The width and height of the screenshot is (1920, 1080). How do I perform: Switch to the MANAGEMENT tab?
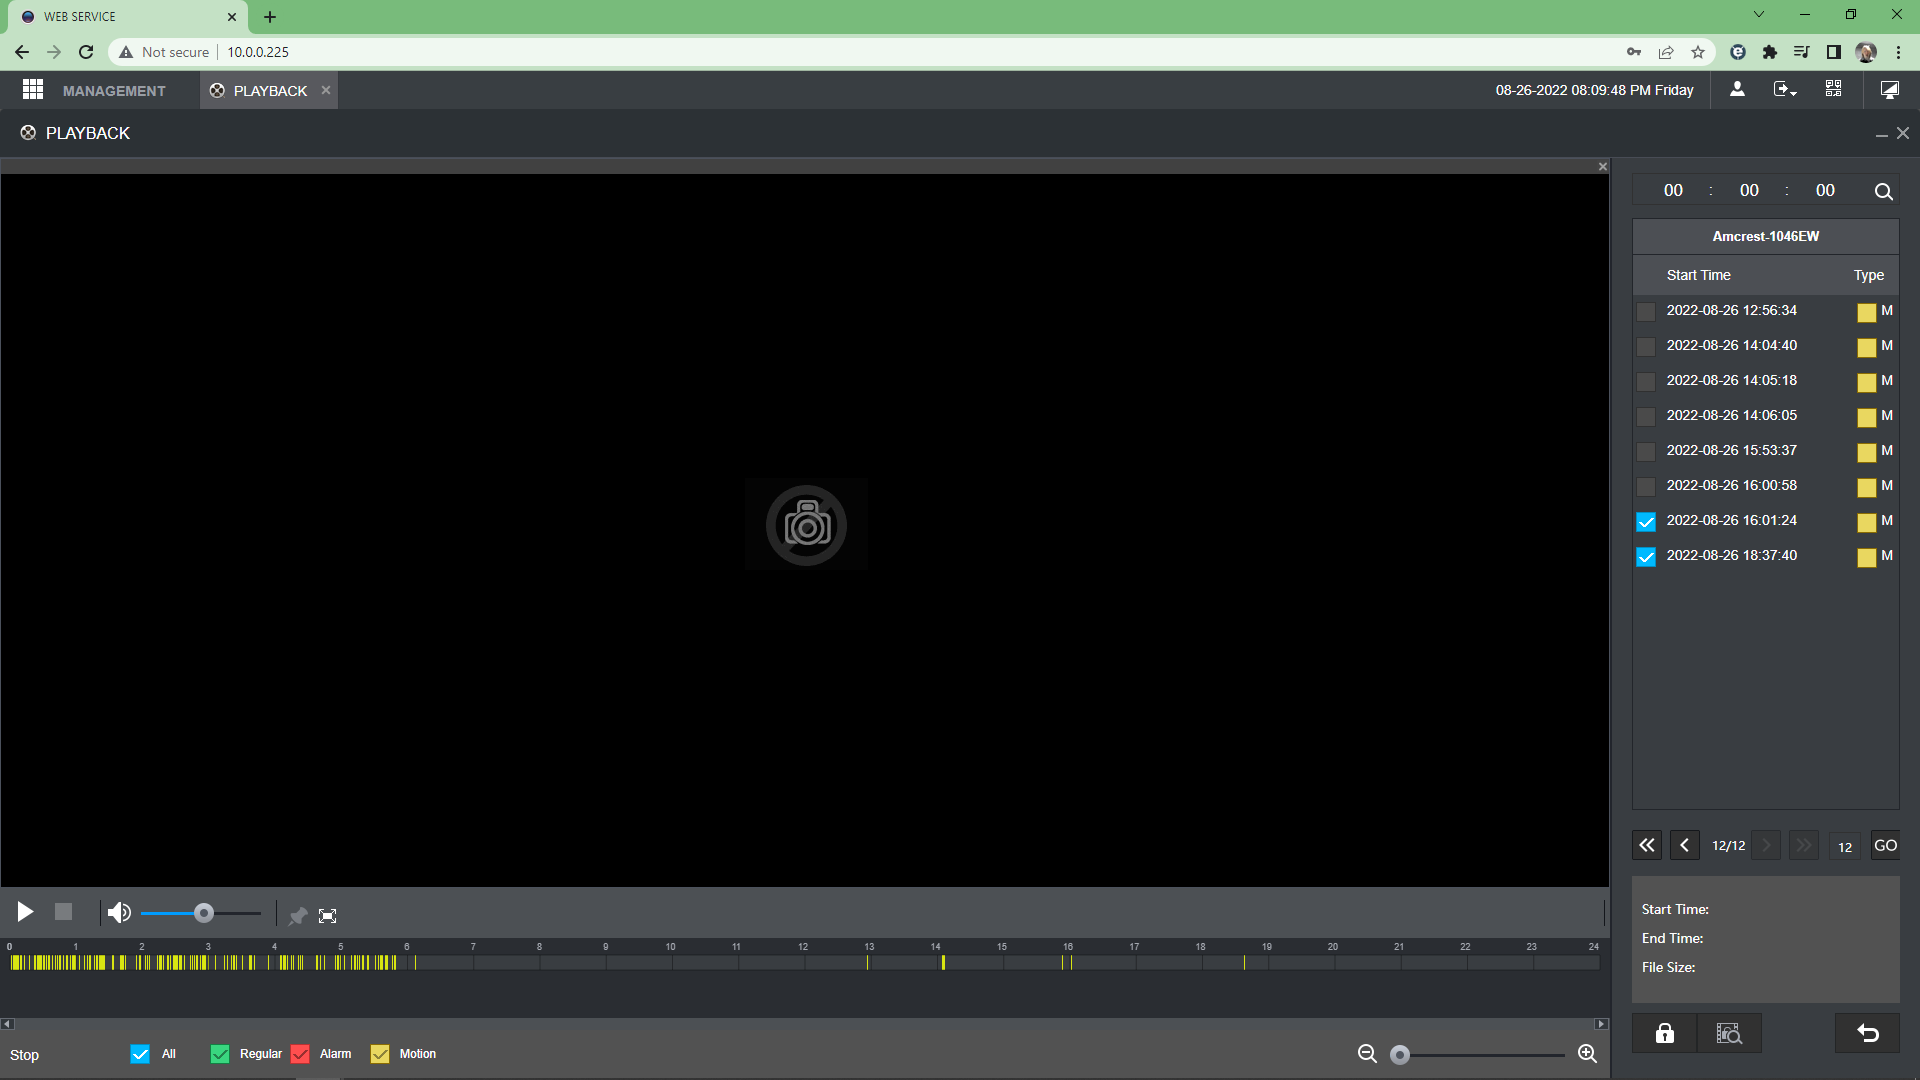(x=114, y=91)
